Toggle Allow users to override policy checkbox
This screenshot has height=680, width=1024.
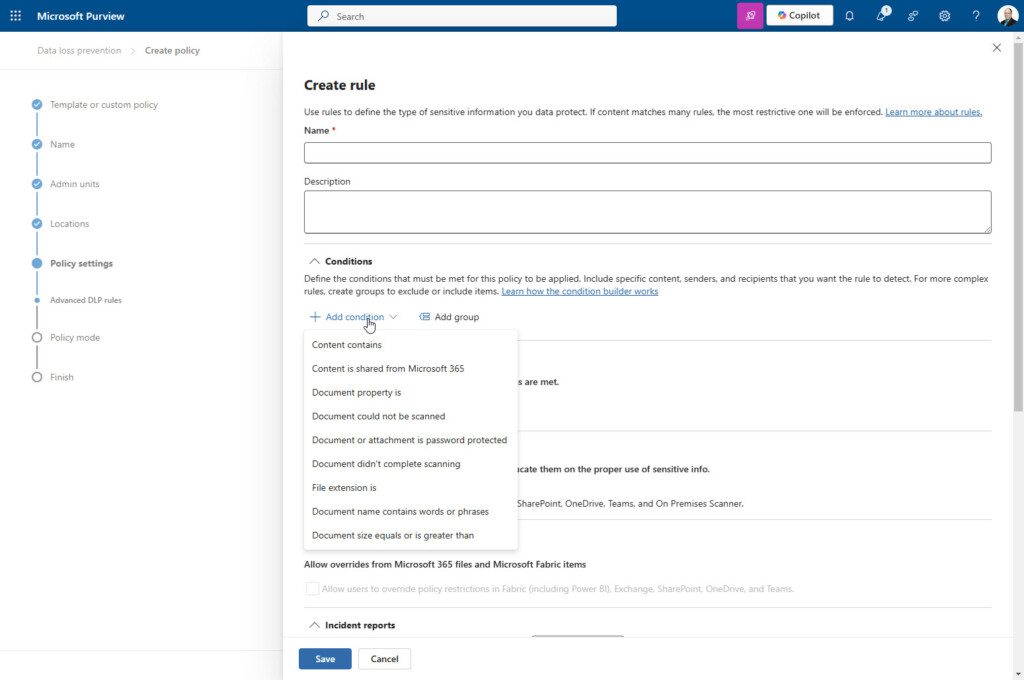pyautogui.click(x=313, y=589)
